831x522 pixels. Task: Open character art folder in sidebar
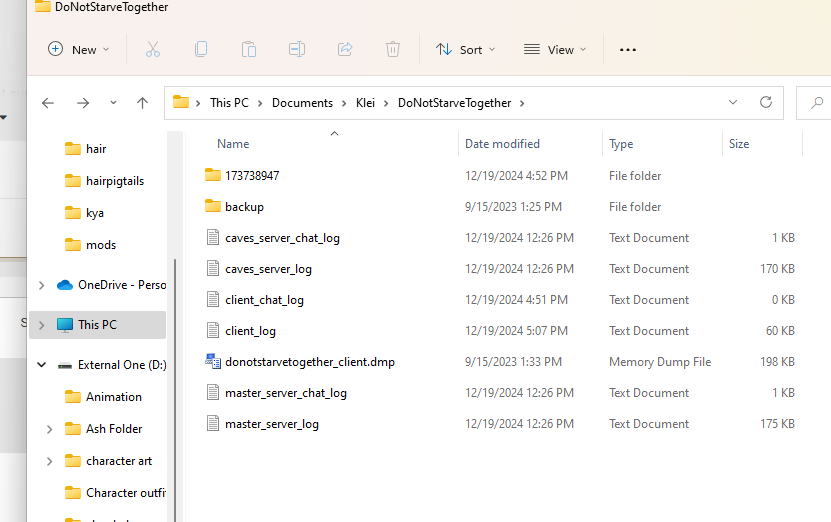119,461
